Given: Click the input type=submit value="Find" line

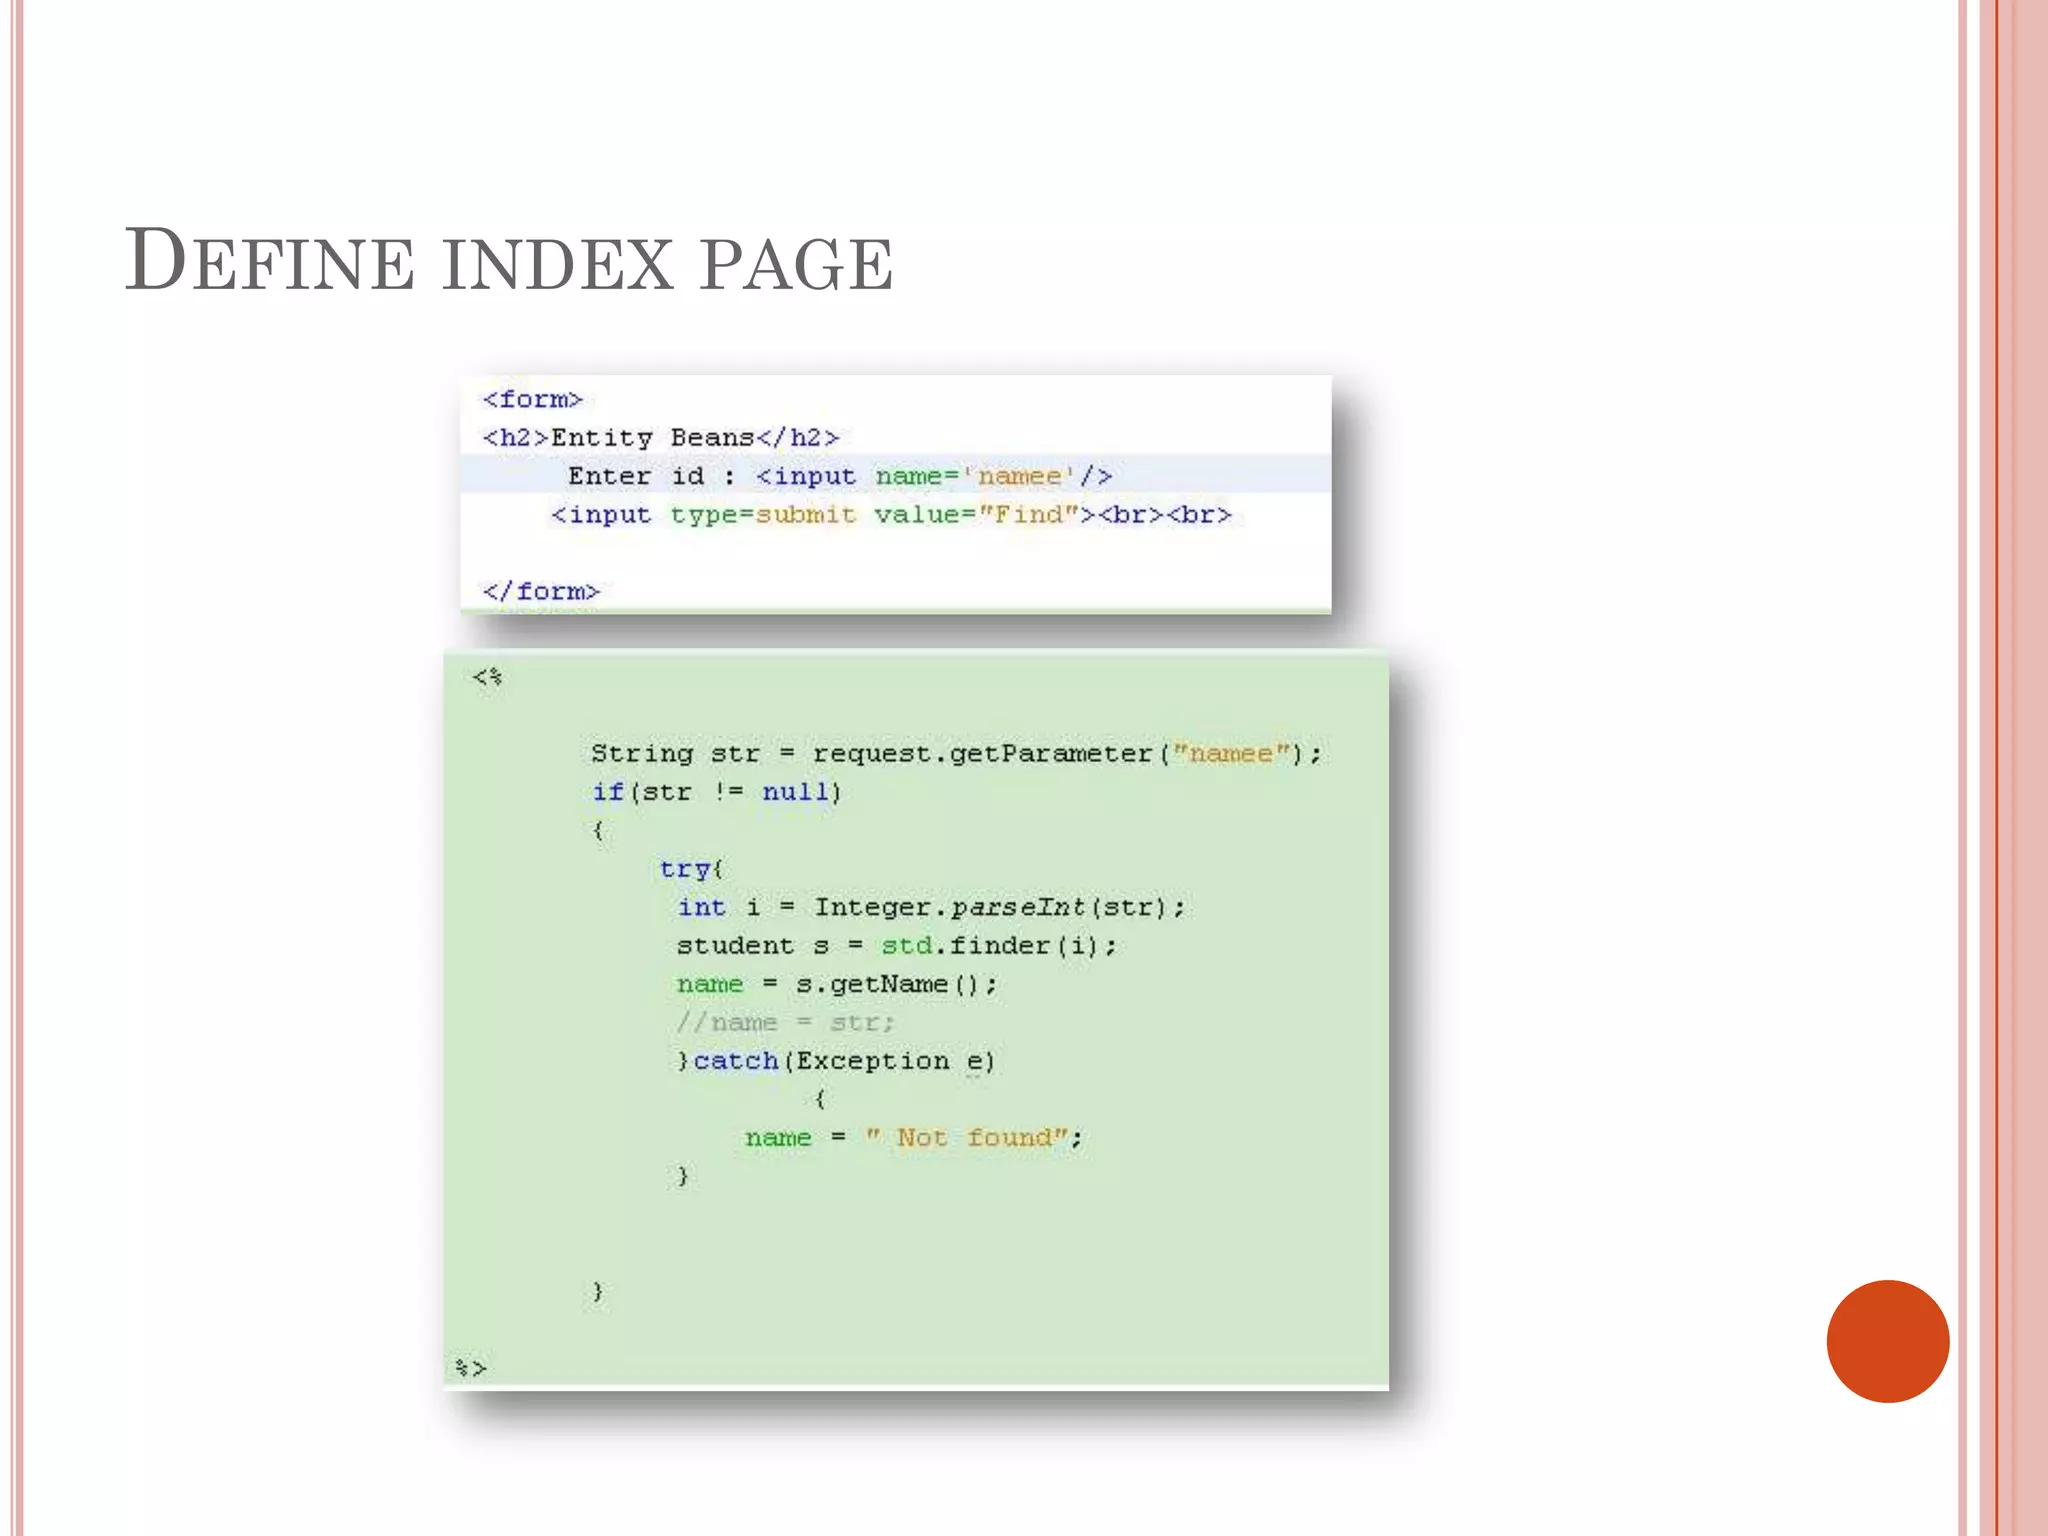Looking at the screenshot, I should pyautogui.click(x=891, y=515).
